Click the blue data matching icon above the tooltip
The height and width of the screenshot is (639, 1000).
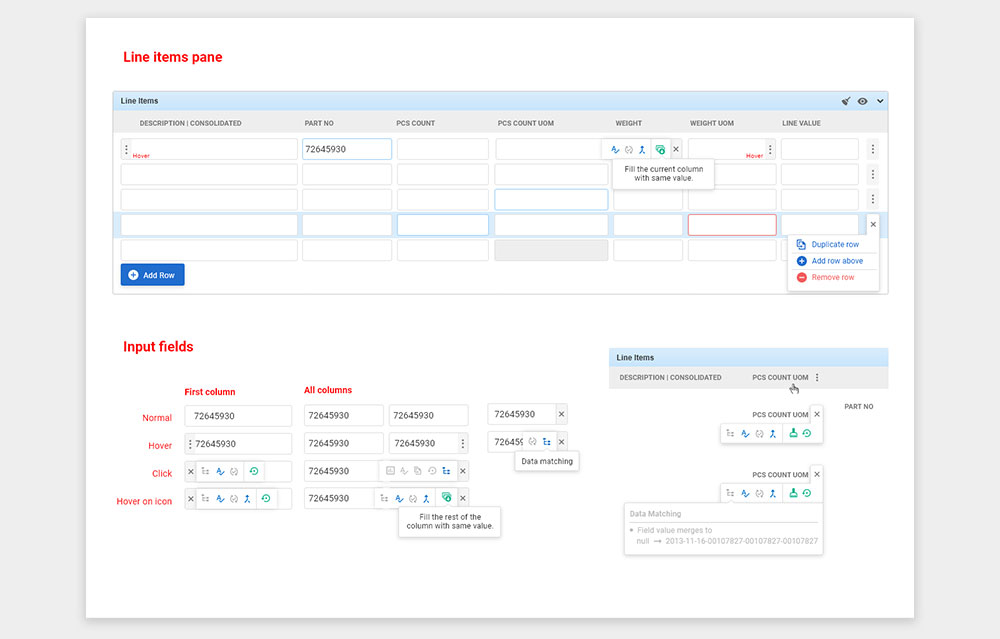pos(547,442)
